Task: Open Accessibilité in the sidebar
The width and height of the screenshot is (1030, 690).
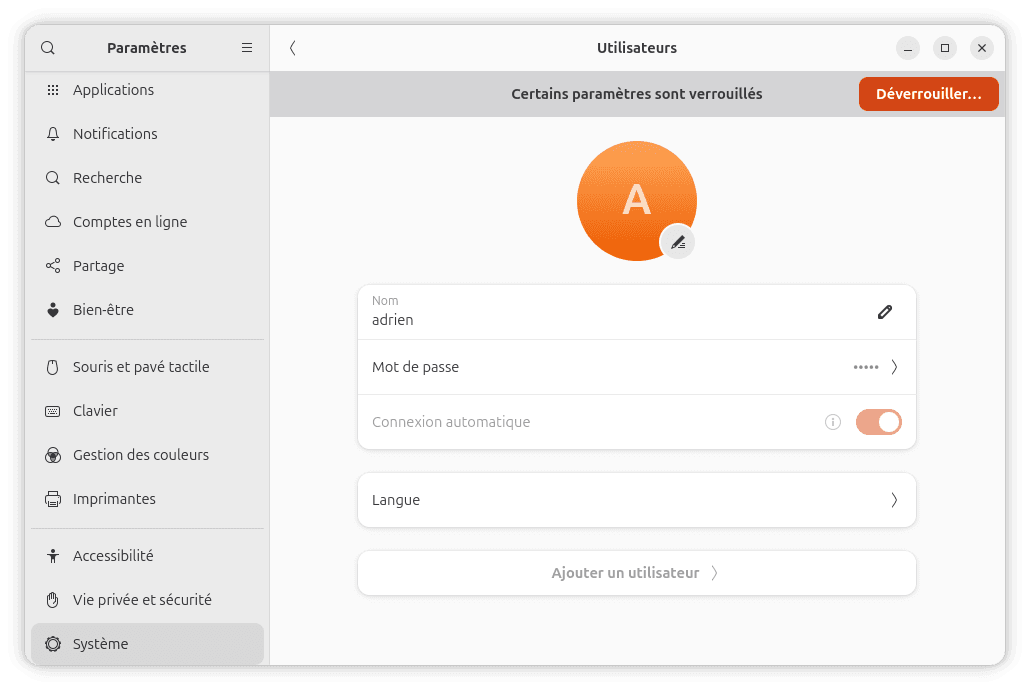Action: coord(147,556)
